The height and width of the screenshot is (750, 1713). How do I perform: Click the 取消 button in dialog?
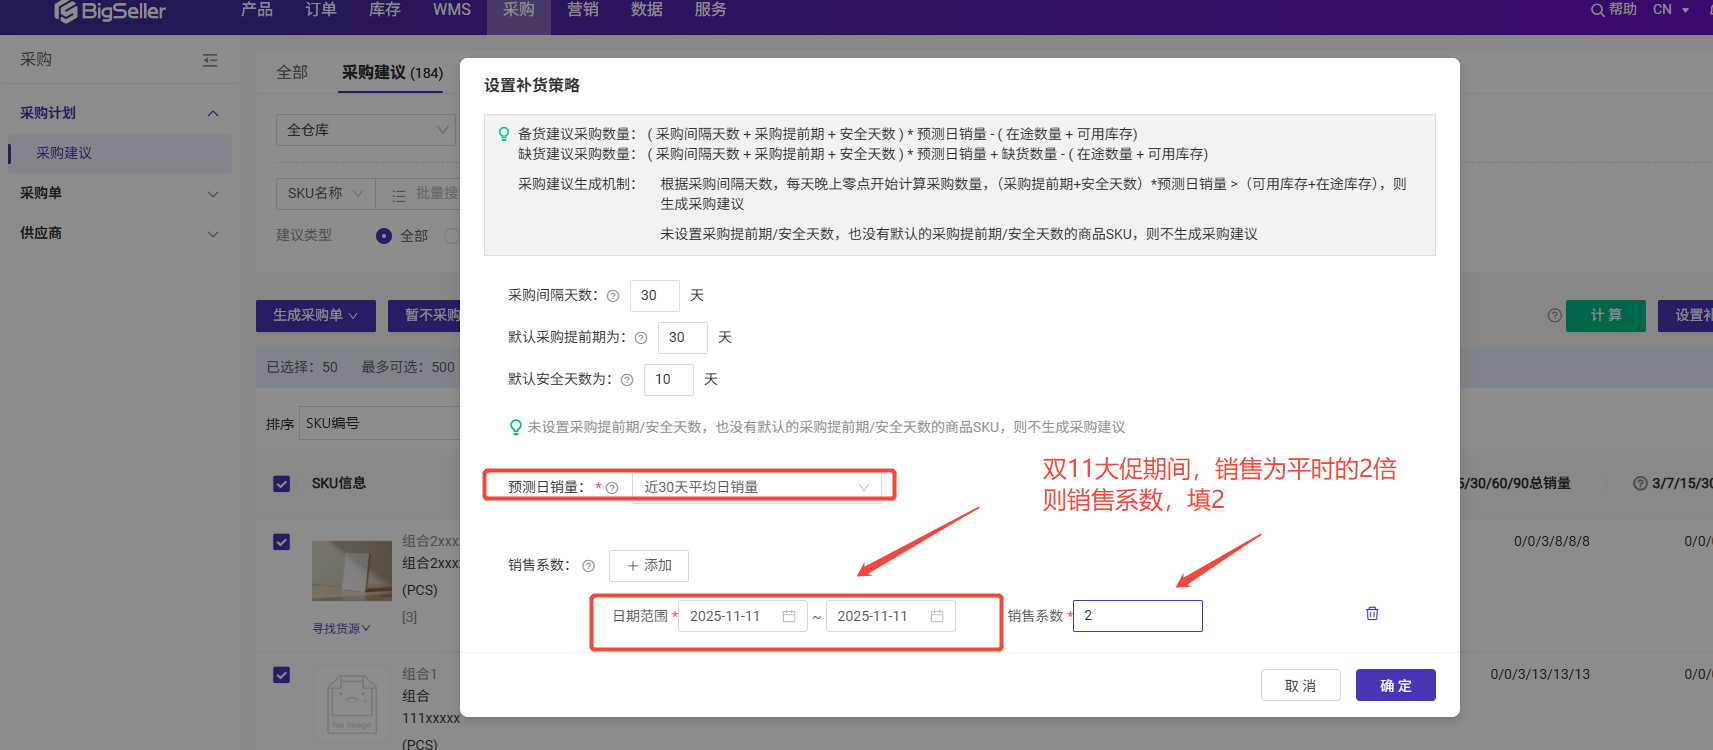(1300, 685)
